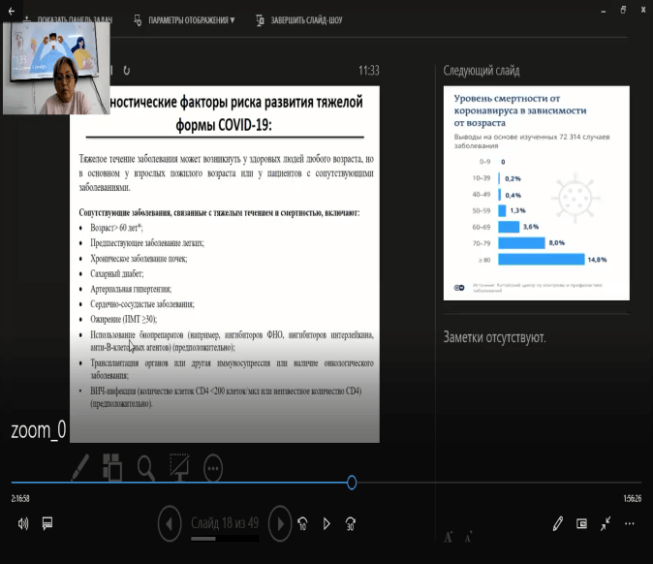653x564 pixels.
Task: Skip back 10 seconds in video
Action: [x=303, y=523]
